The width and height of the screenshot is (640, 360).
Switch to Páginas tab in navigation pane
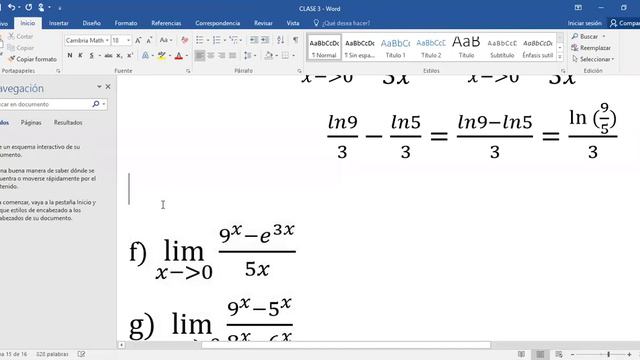pyautogui.click(x=31, y=122)
